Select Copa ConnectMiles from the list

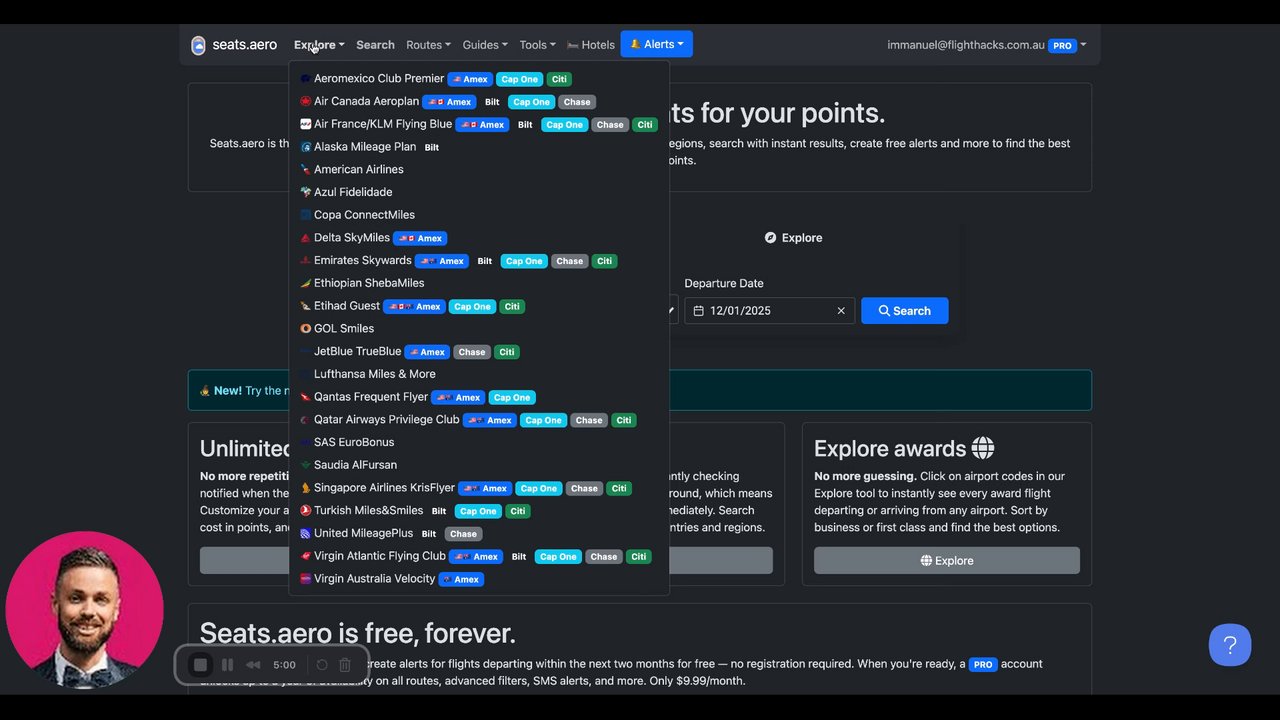364,215
